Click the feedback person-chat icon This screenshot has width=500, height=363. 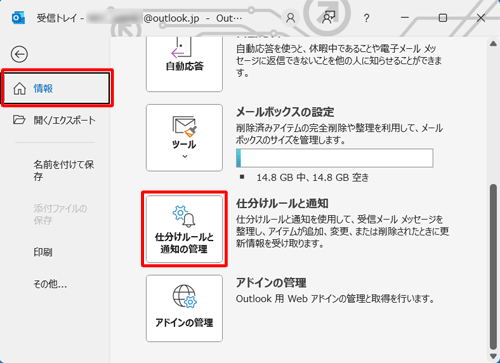click(328, 18)
